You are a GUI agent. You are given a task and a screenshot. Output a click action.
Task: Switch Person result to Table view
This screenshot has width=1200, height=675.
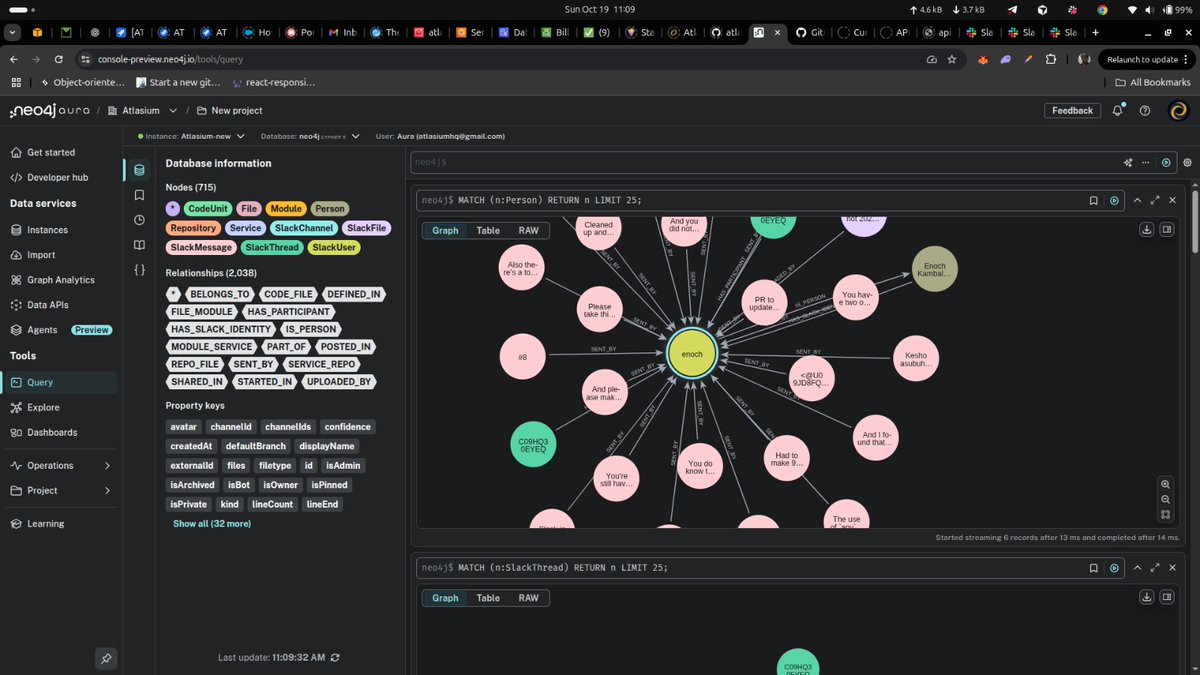coord(488,230)
